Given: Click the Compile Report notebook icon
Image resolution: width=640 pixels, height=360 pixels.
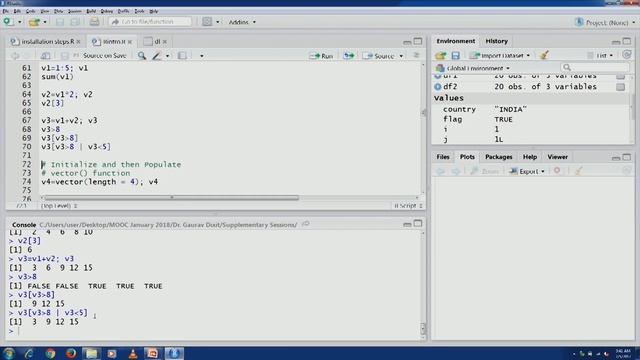Looking at the screenshot, I should click(182, 56).
